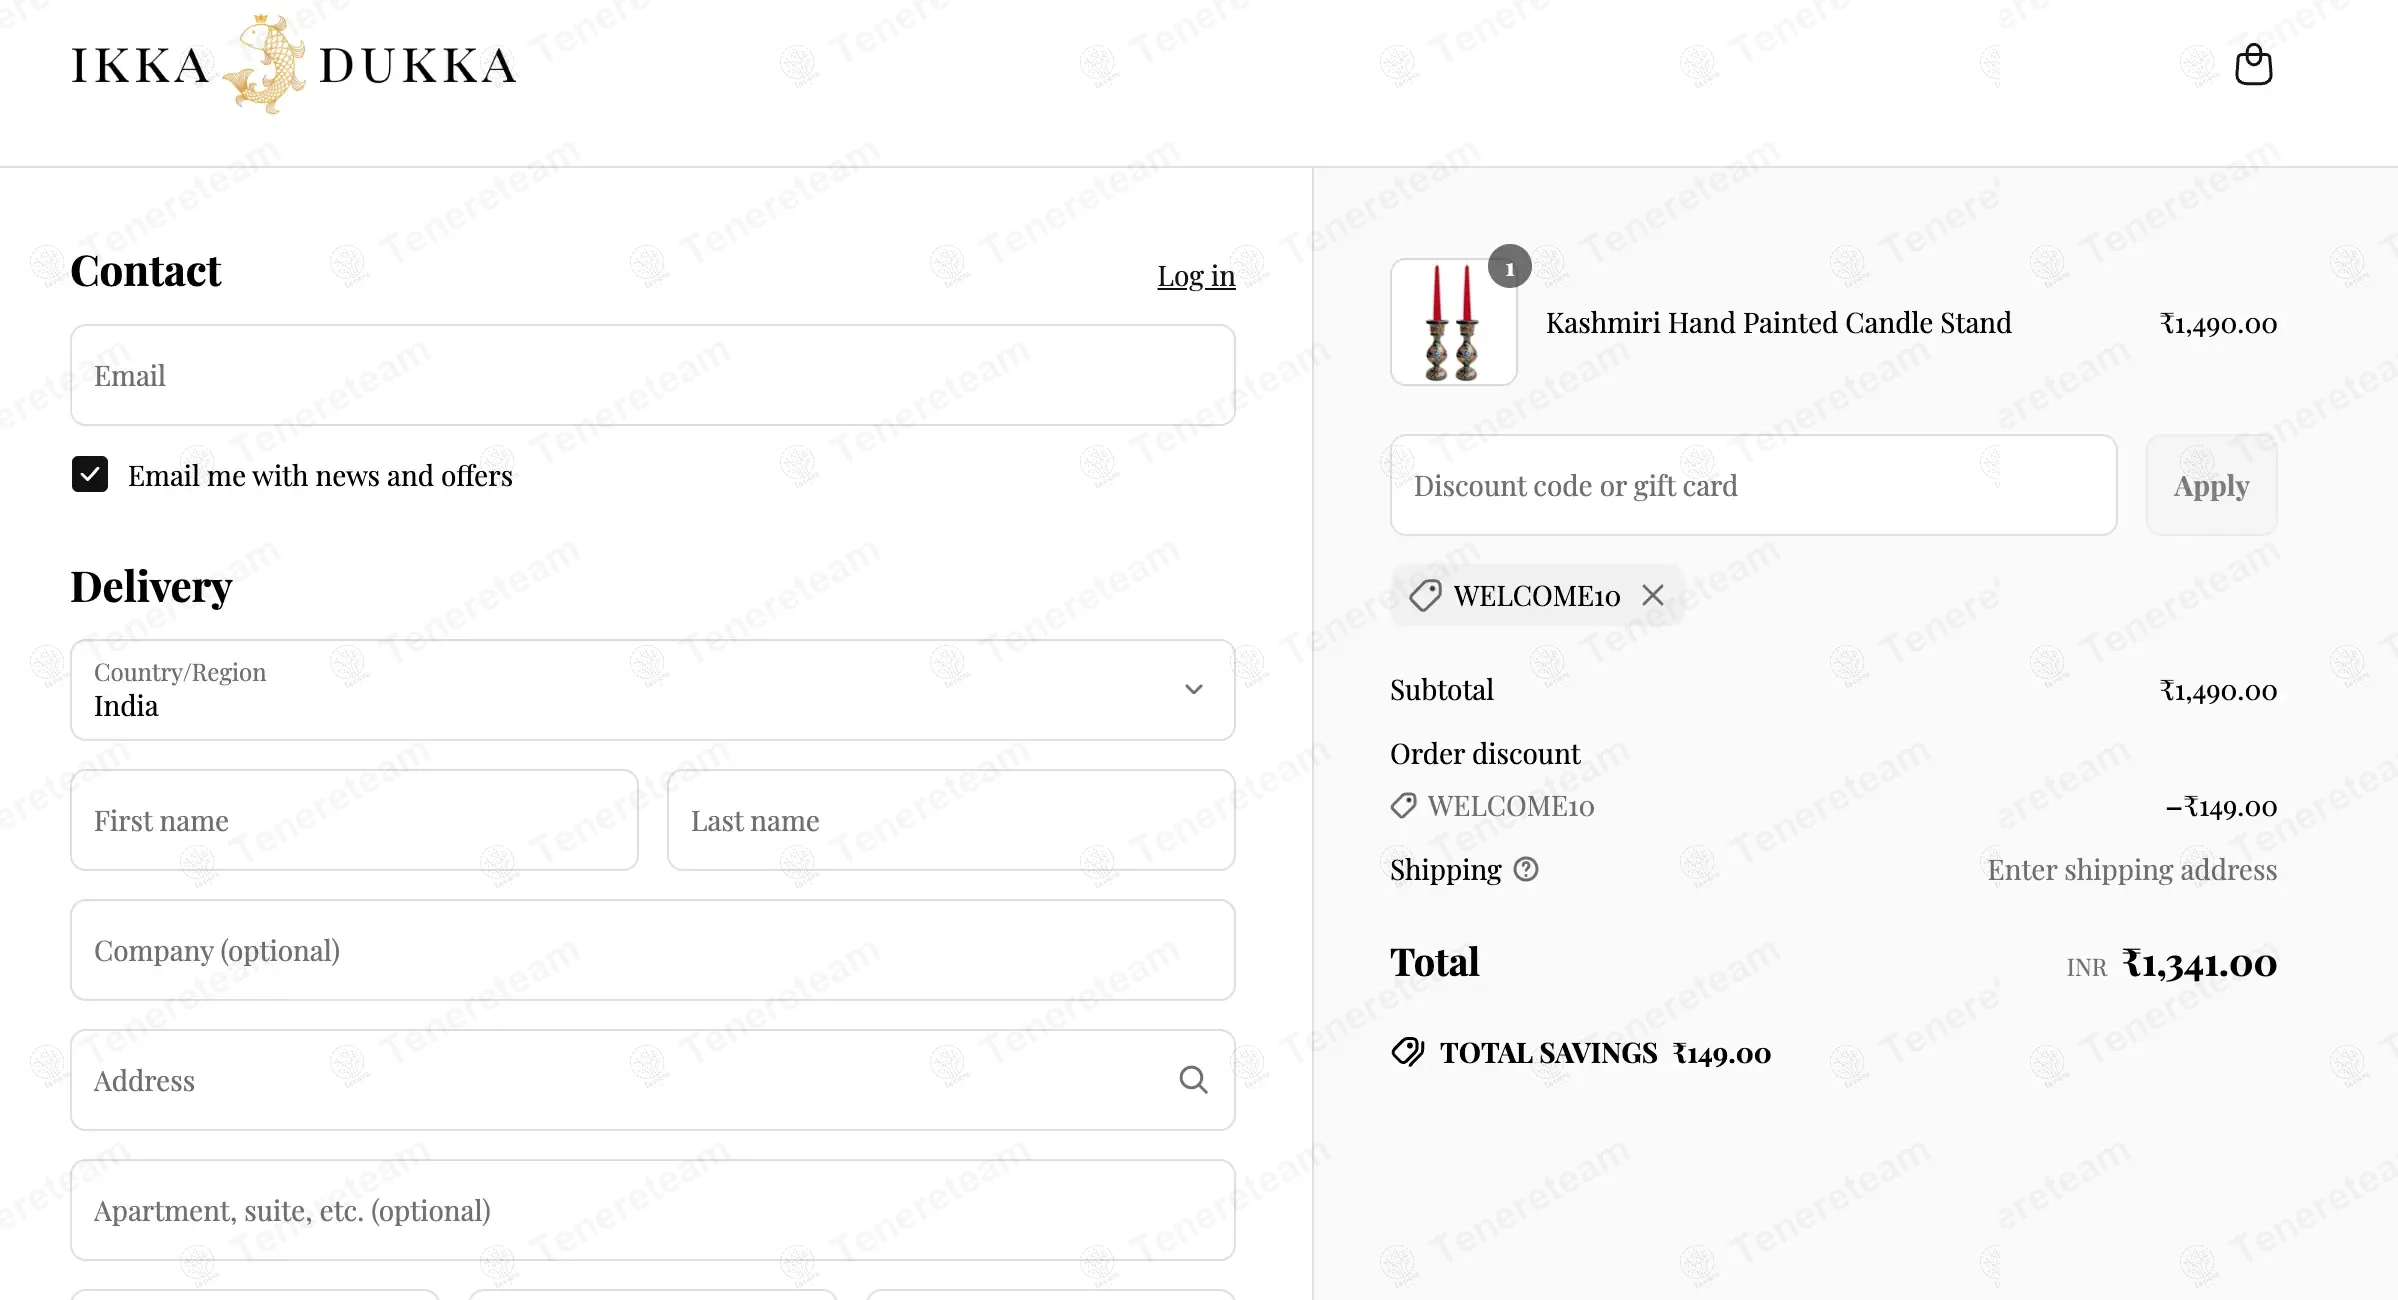Click the Ikka Dukka fish logo
The height and width of the screenshot is (1300, 2398).
pos(265,65)
